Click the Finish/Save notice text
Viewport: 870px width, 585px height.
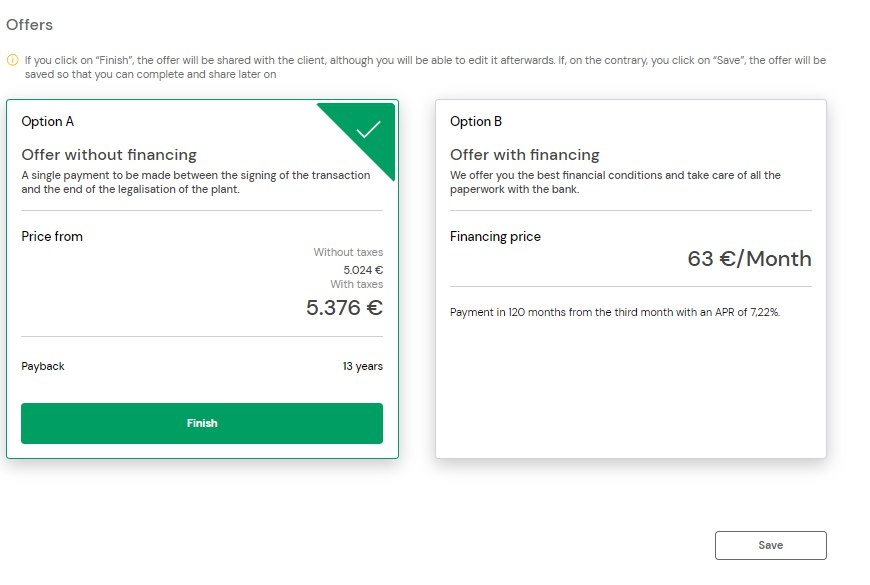click(425, 67)
